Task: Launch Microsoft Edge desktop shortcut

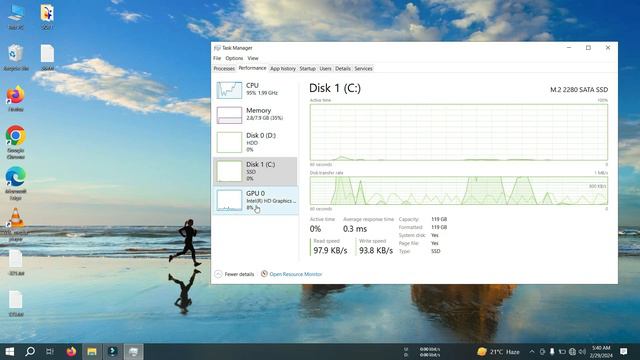Action: tap(16, 183)
